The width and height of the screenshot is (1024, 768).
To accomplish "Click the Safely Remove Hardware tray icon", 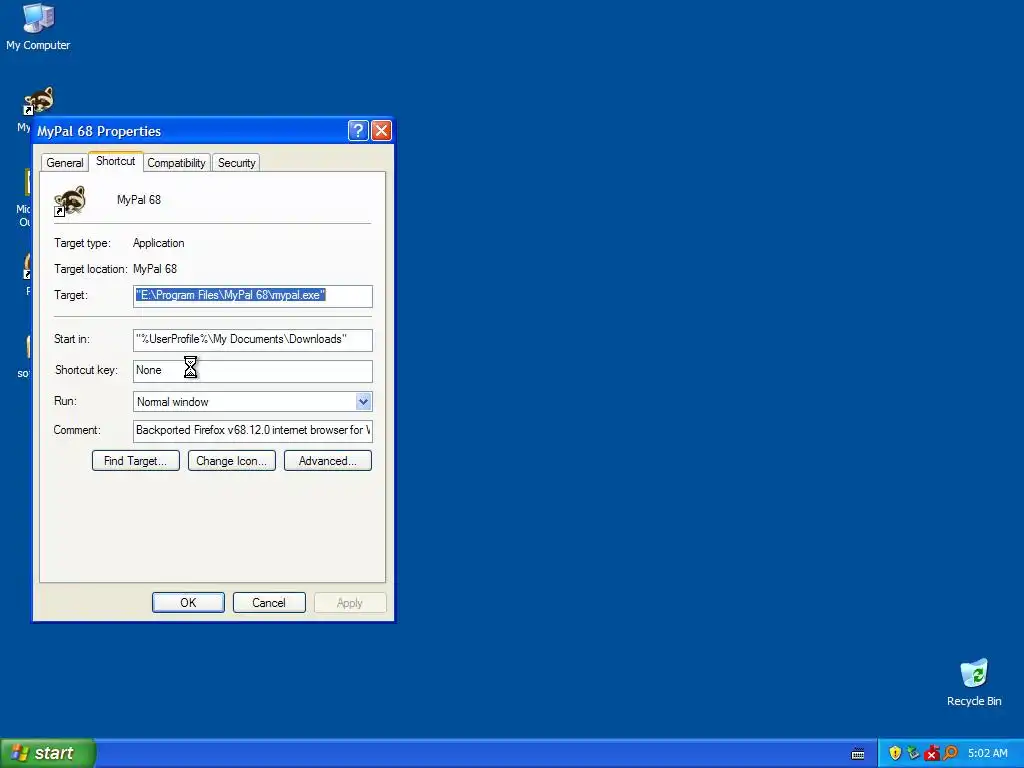I will click(x=913, y=753).
